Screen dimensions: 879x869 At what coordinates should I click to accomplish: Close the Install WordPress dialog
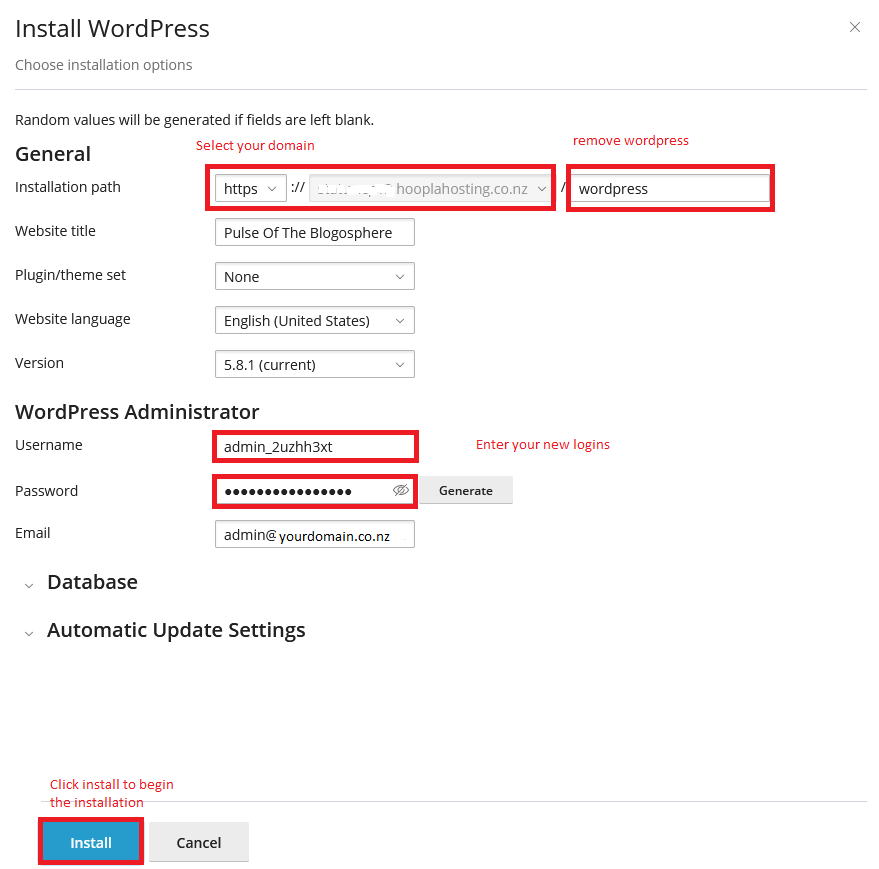(854, 28)
